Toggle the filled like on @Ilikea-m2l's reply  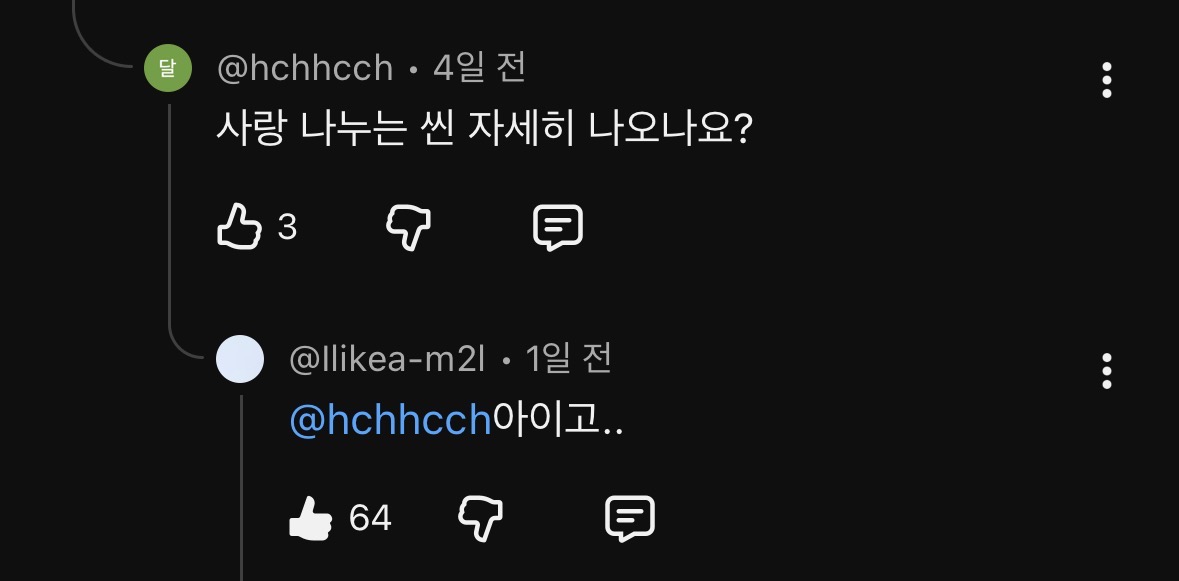pos(310,518)
